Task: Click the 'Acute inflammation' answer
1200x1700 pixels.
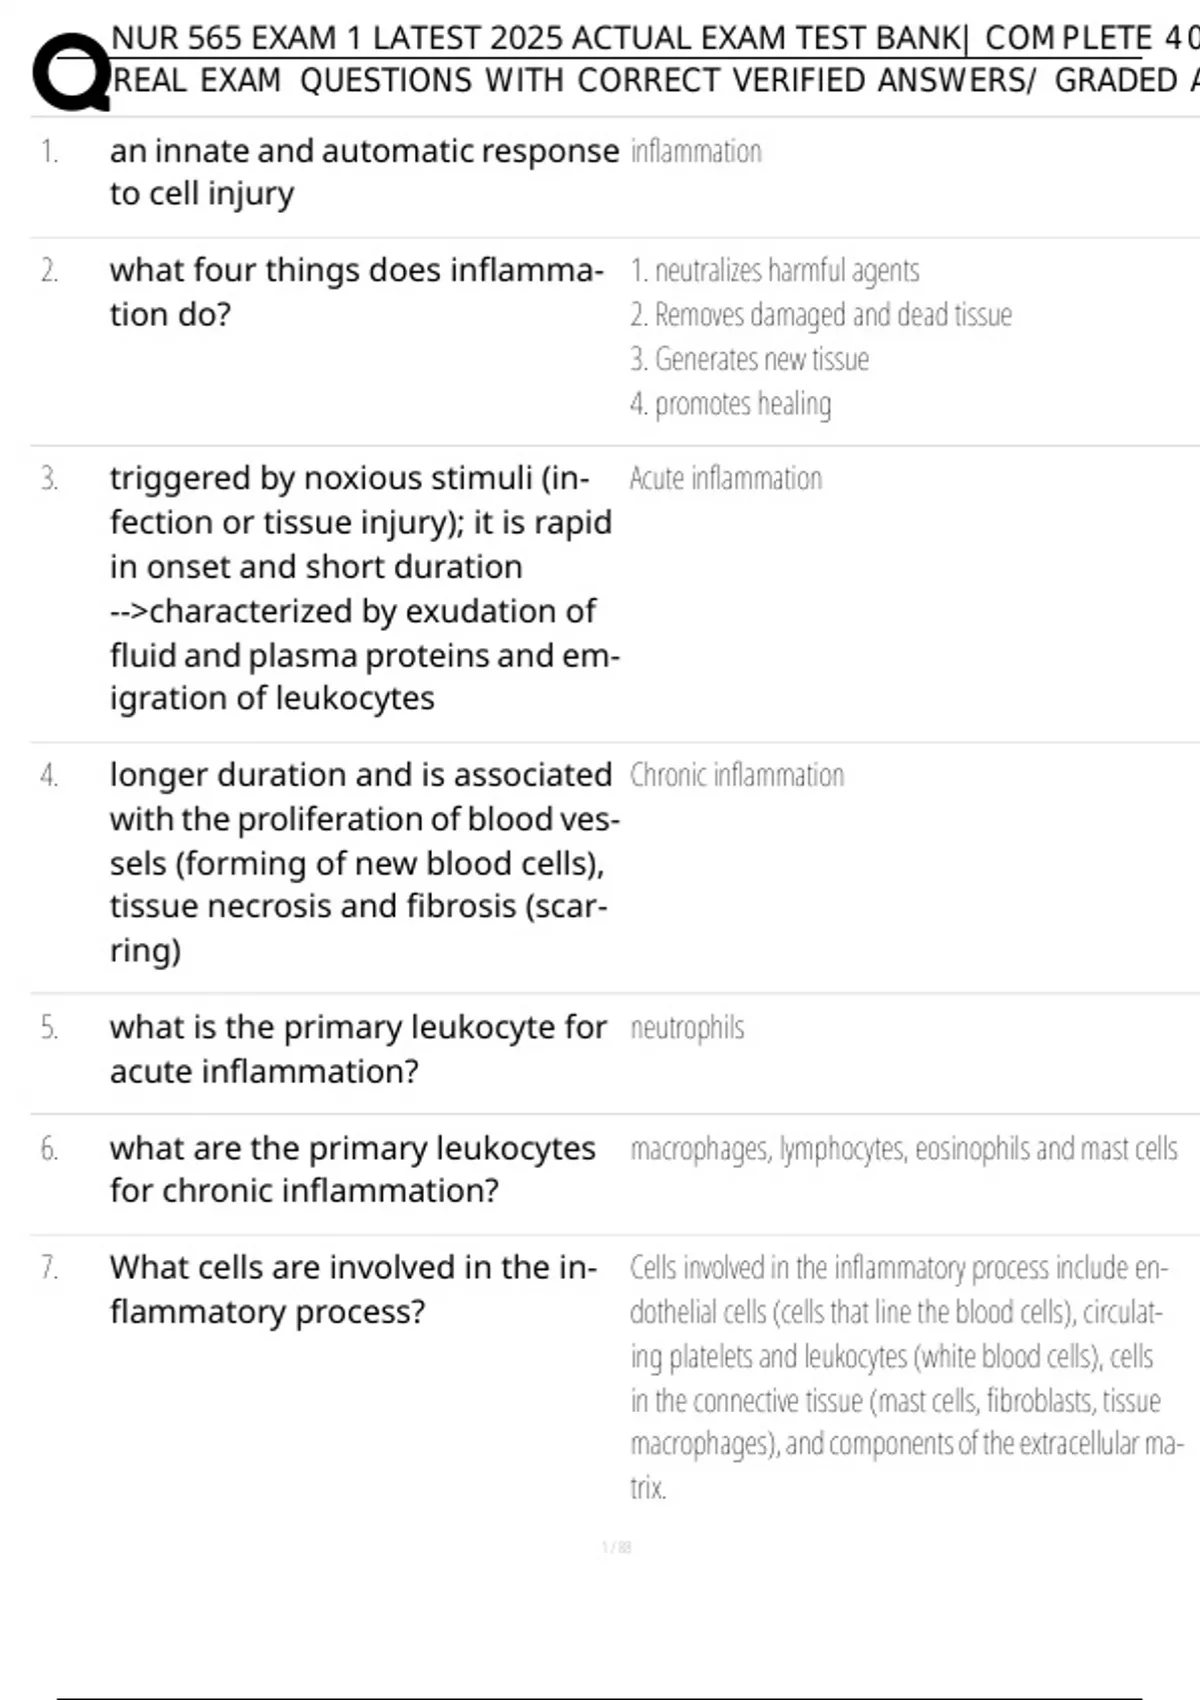Action: click(725, 478)
